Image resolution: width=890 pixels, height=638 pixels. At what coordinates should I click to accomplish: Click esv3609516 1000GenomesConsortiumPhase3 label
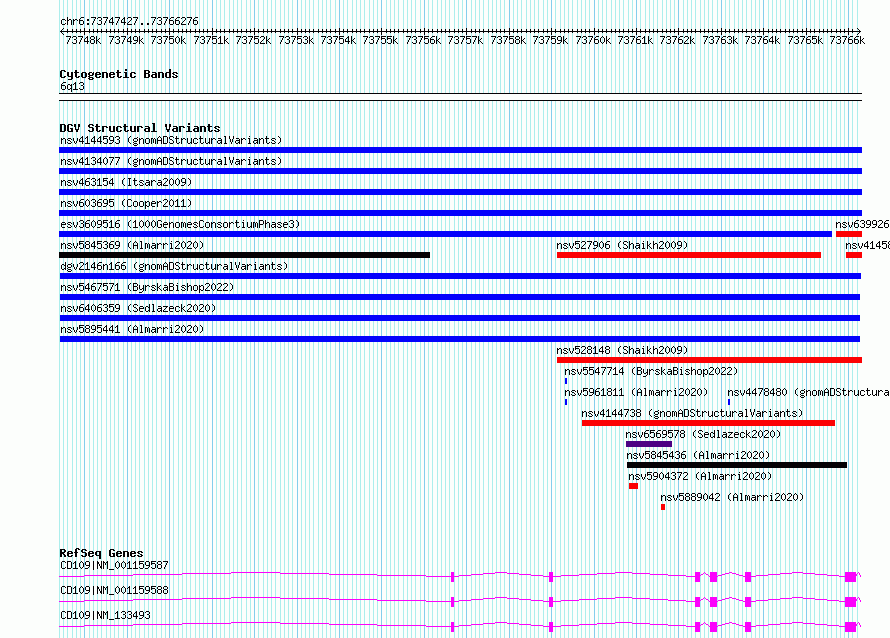(180, 224)
